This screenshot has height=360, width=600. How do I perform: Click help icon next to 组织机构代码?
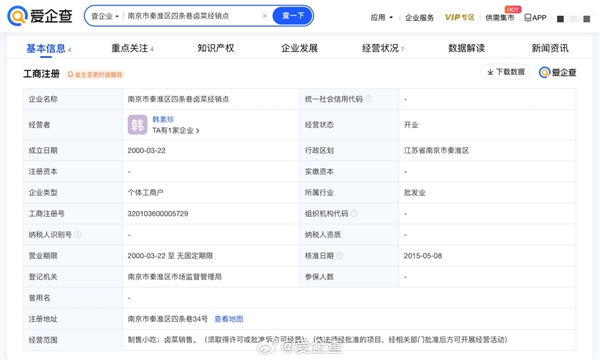(354, 213)
